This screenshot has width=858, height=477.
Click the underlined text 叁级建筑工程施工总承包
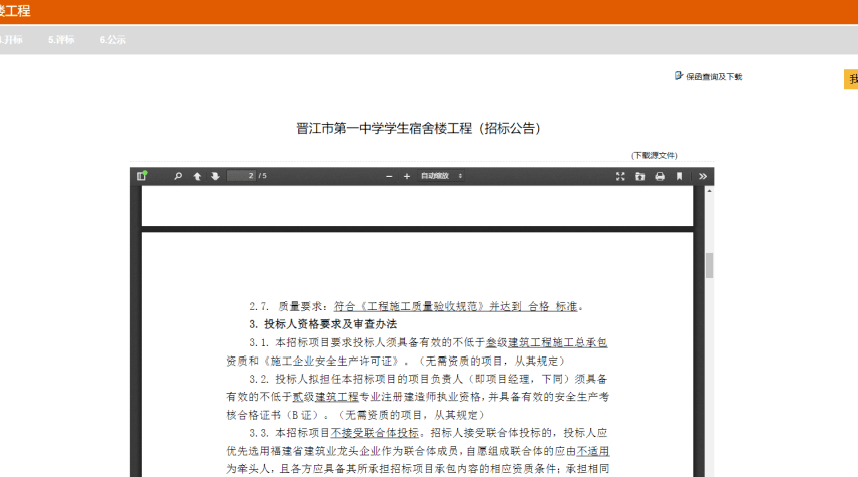[x=546, y=342]
